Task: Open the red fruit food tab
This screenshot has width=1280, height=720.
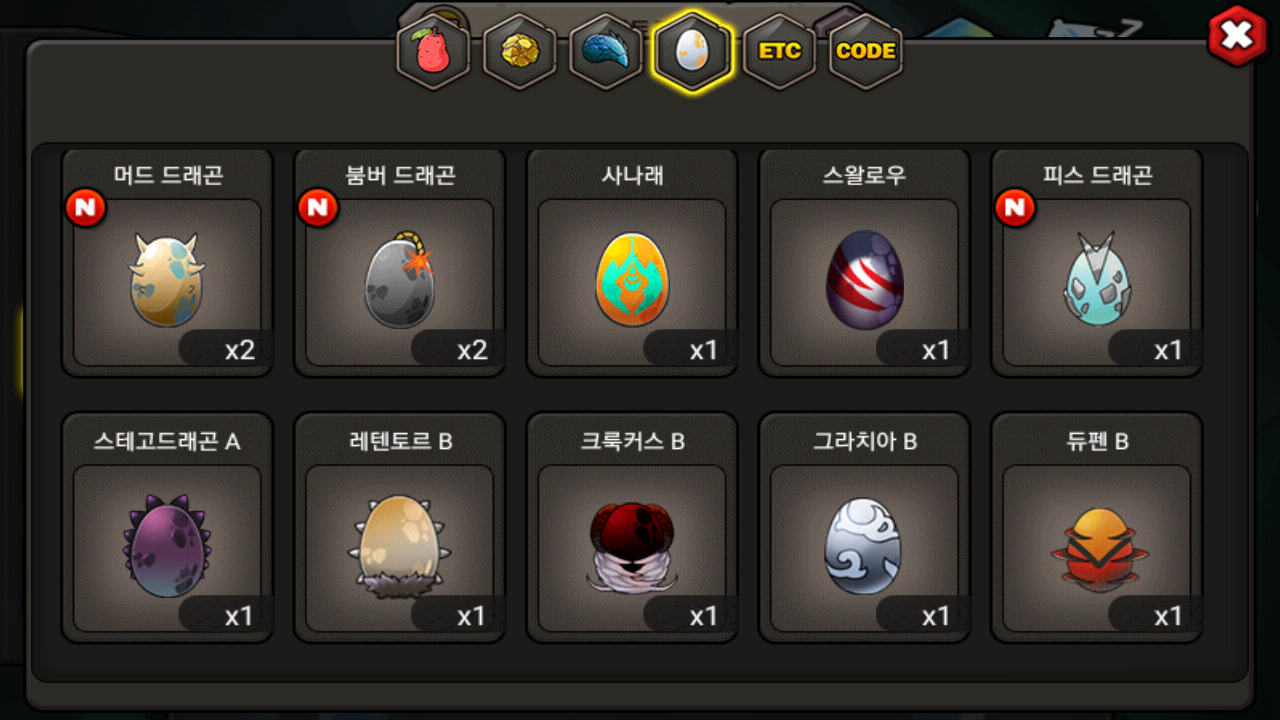Action: click(433, 52)
